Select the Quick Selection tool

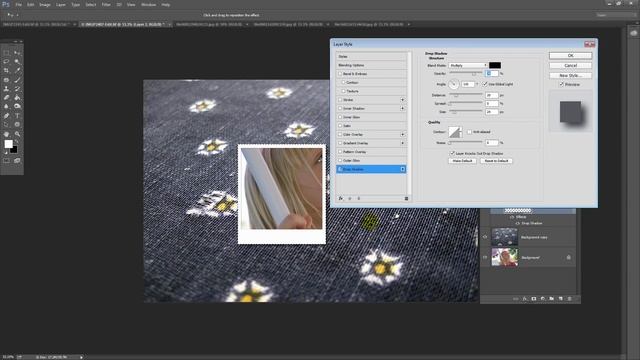click(17, 62)
